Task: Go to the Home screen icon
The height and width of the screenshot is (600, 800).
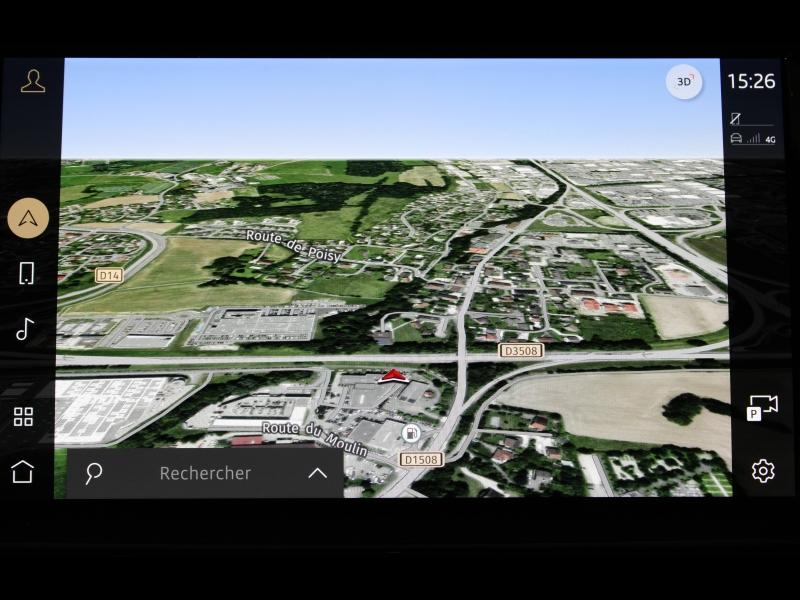Action: coord(22,472)
